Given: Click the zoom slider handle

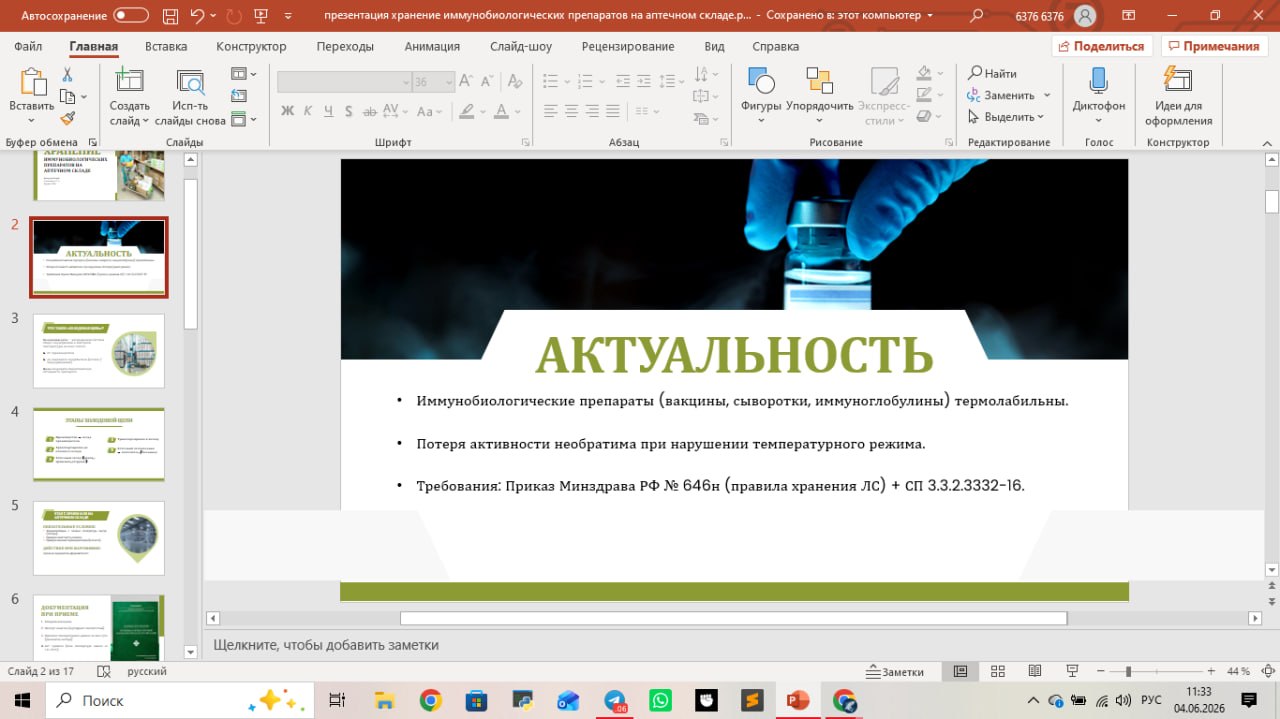Looking at the screenshot, I should pos(1128,671).
